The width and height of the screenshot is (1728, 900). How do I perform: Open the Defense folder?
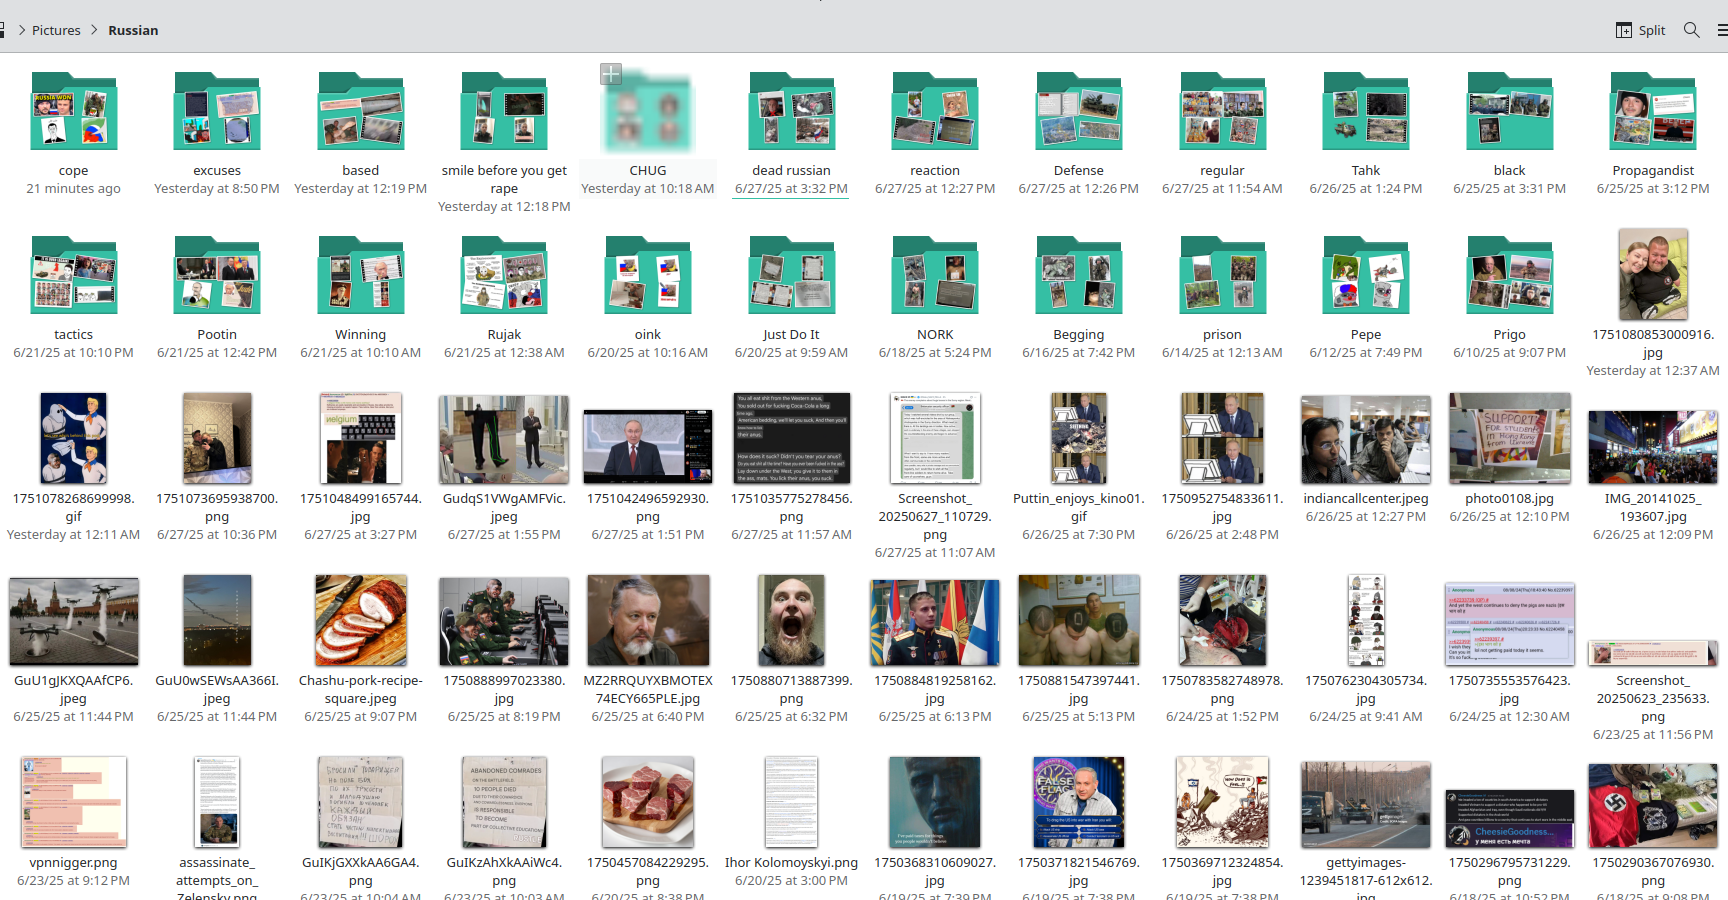(1079, 111)
